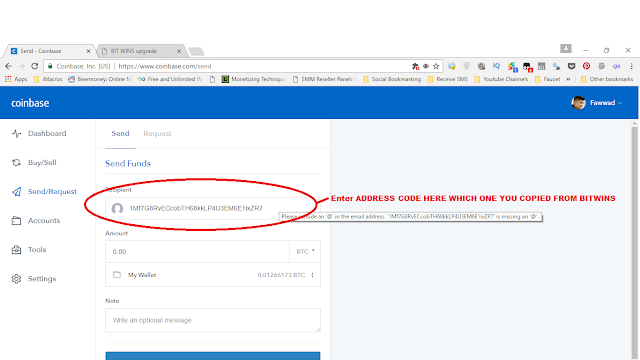640x360 pixels.
Task: Close the BIT WINS upgrade tab
Action: coord(179,51)
